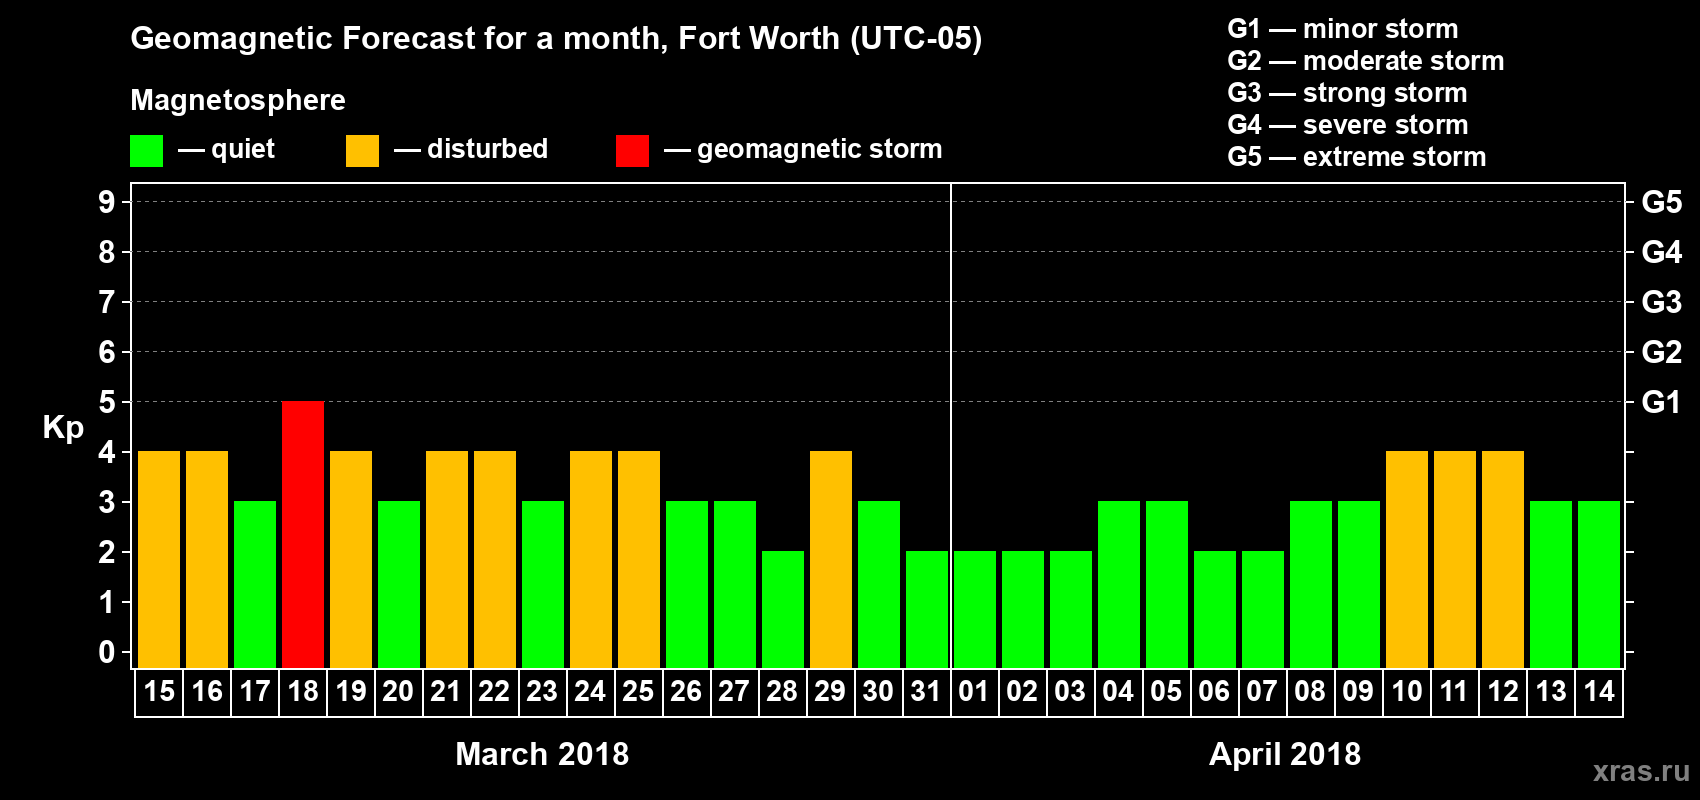Screen dimensions: 1700x800
Task: Click the April 2018 month label
Action: point(1285,754)
